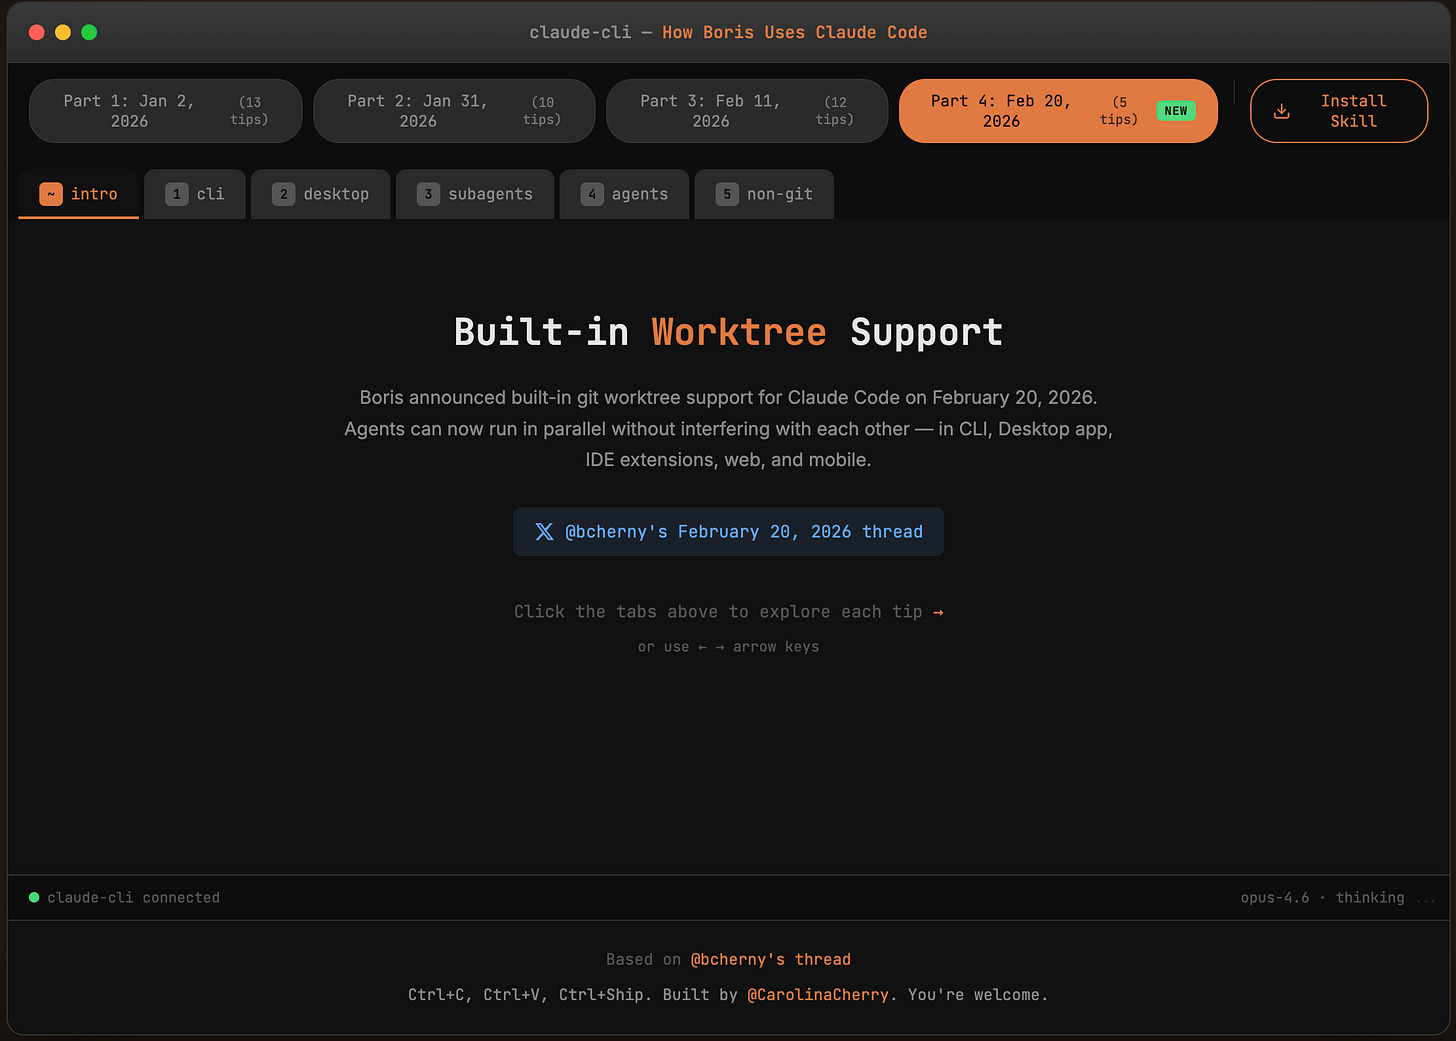Viewport: 1456px width, 1041px height.
Task: Click the number 2 badge on desktop tab
Action: 284,194
